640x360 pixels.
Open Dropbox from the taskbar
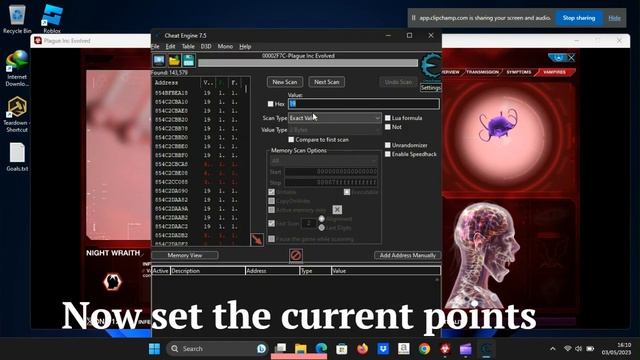383,349
